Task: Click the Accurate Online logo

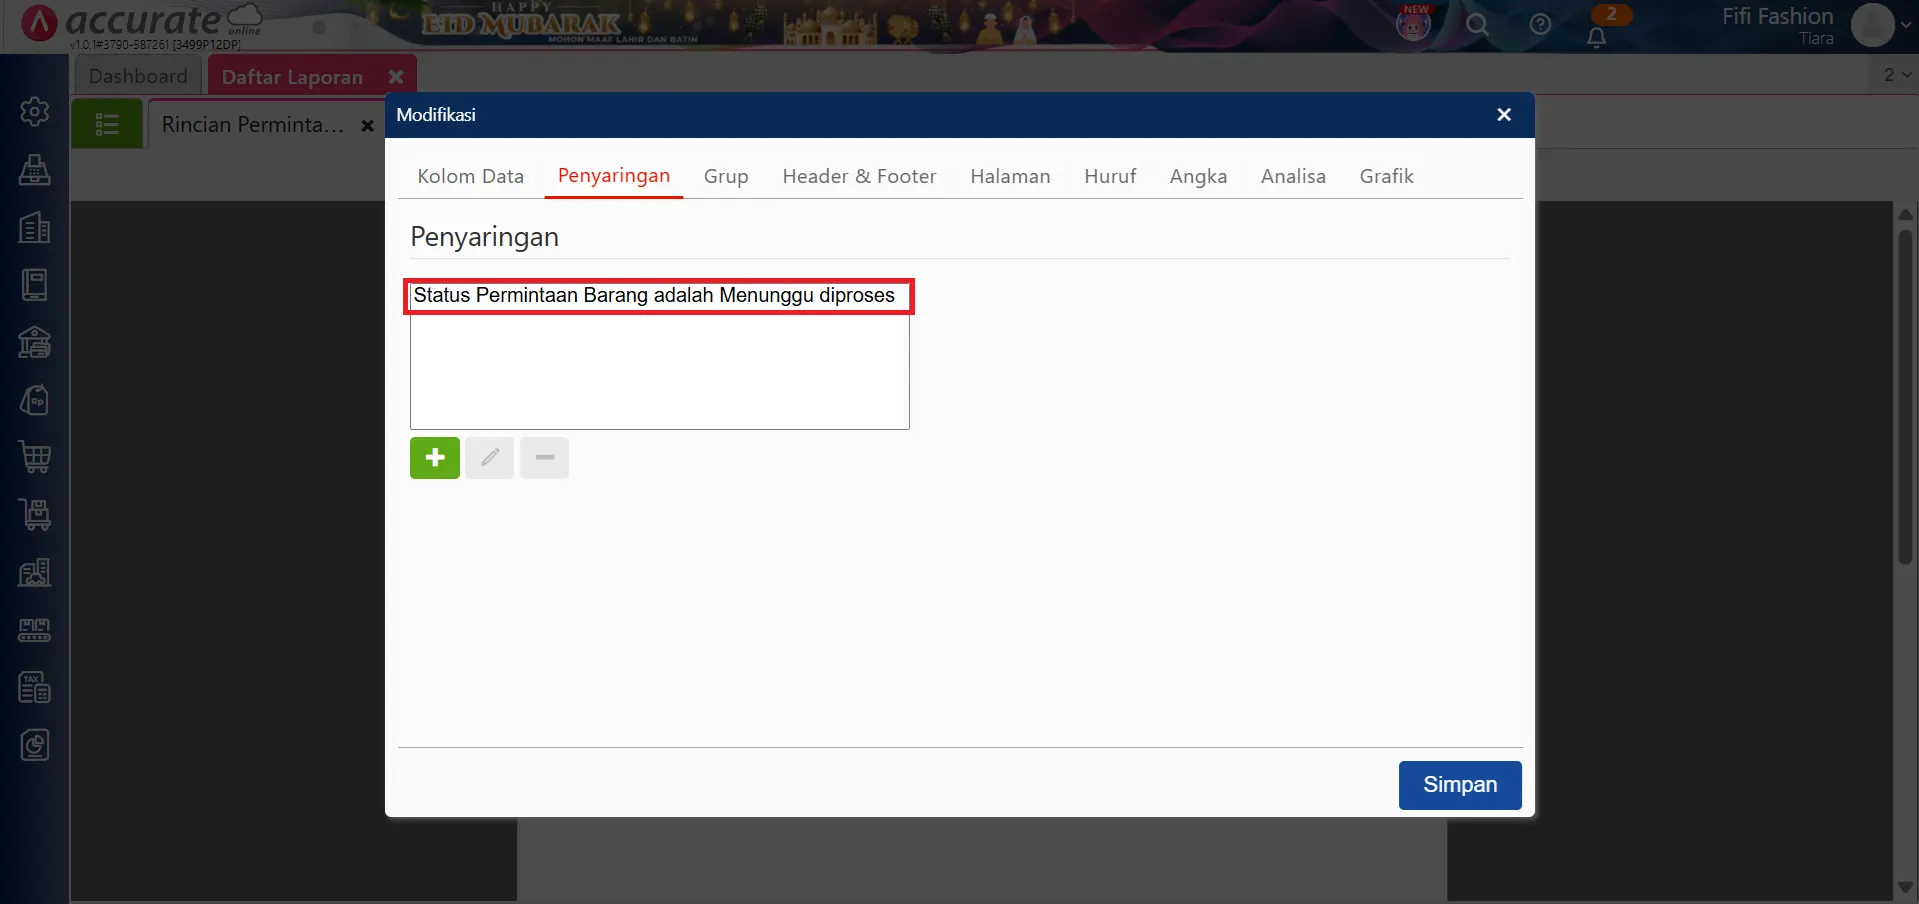Action: point(141,23)
